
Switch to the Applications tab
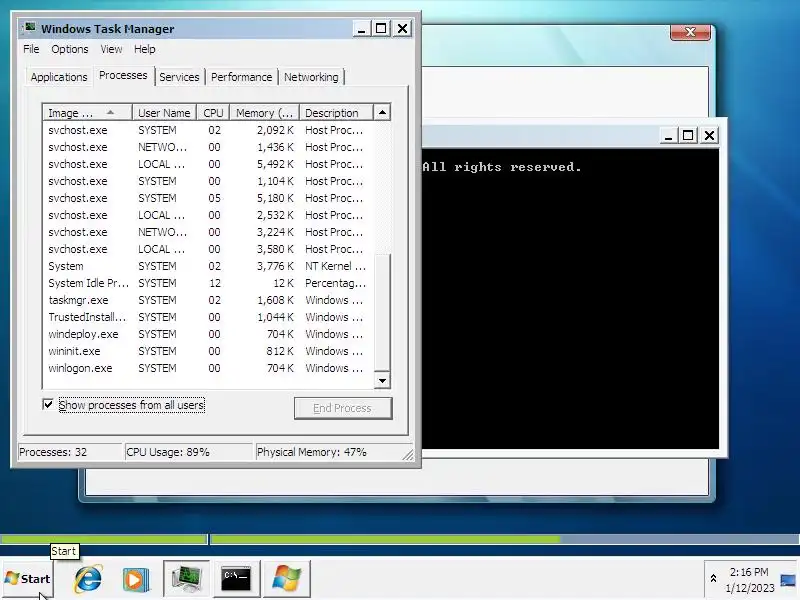tap(59, 77)
